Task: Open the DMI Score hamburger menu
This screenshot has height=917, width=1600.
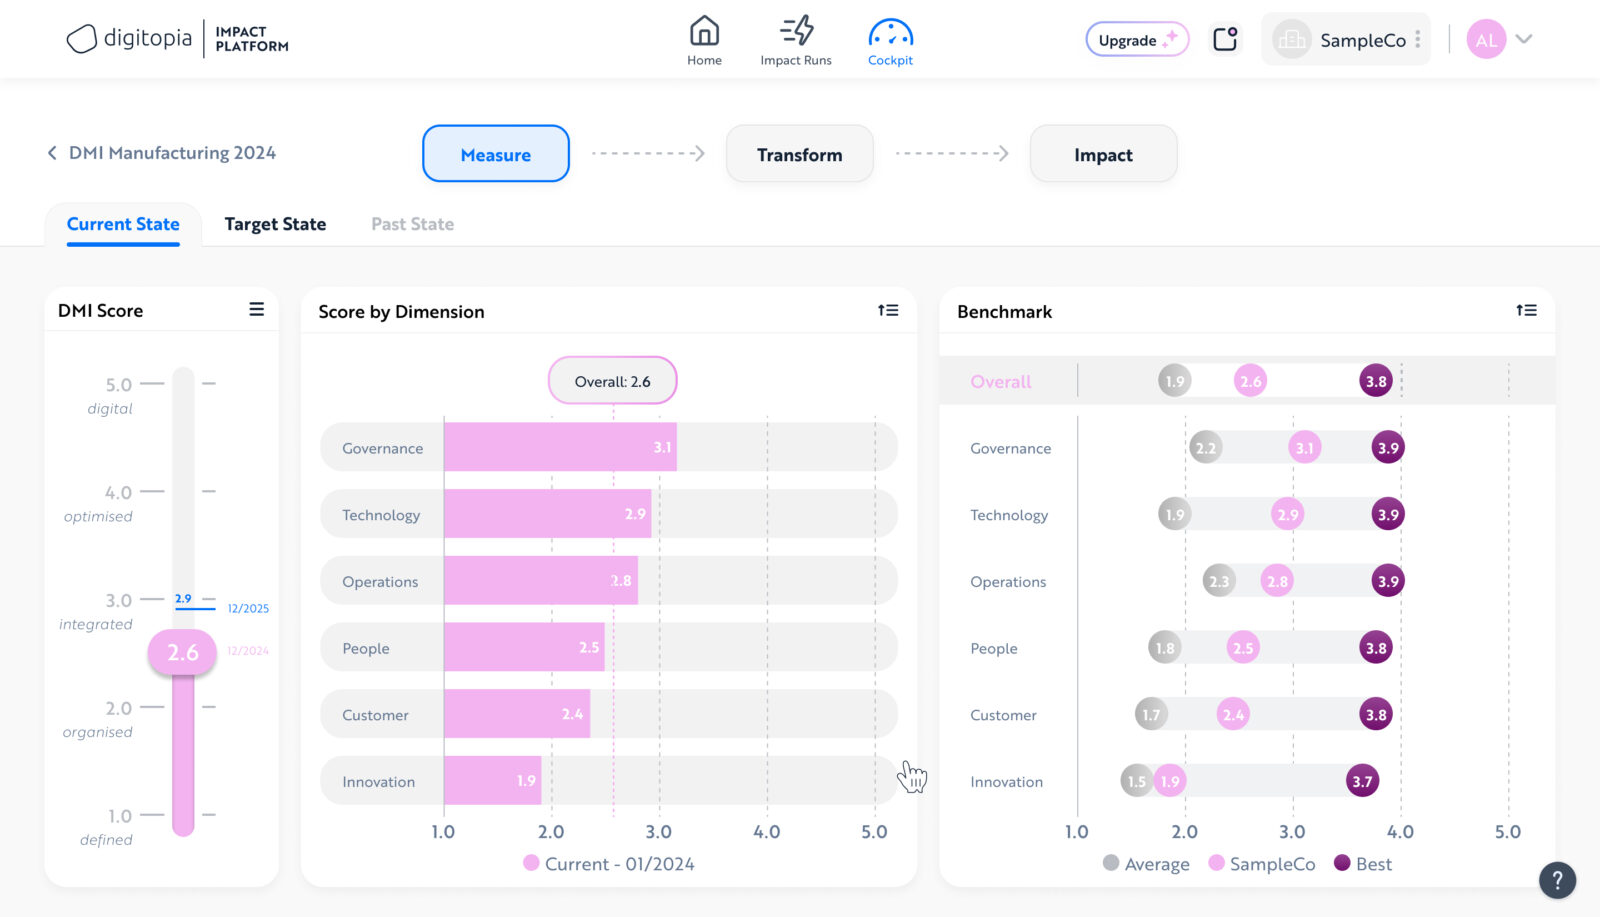Action: pyautogui.click(x=257, y=310)
